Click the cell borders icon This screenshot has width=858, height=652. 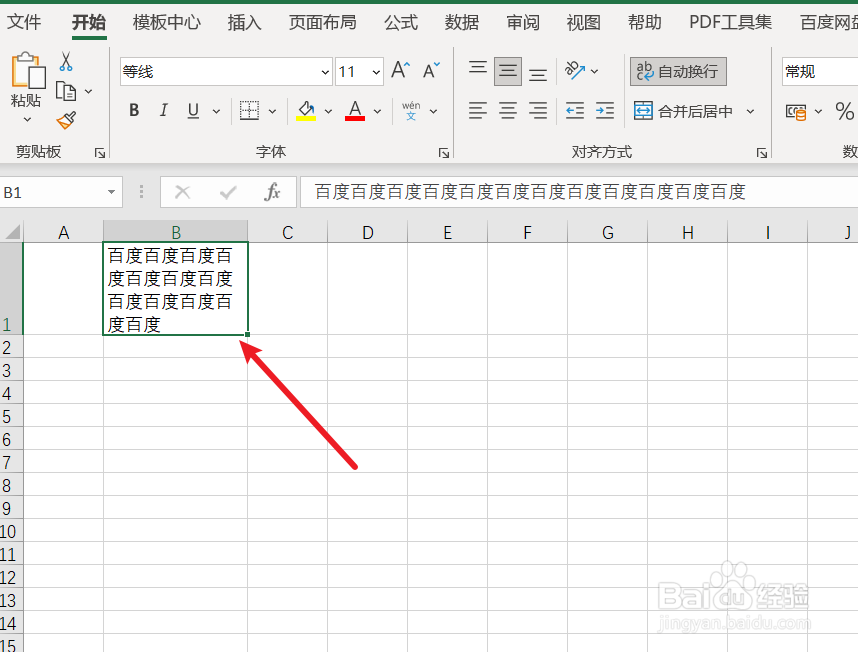[x=250, y=110]
